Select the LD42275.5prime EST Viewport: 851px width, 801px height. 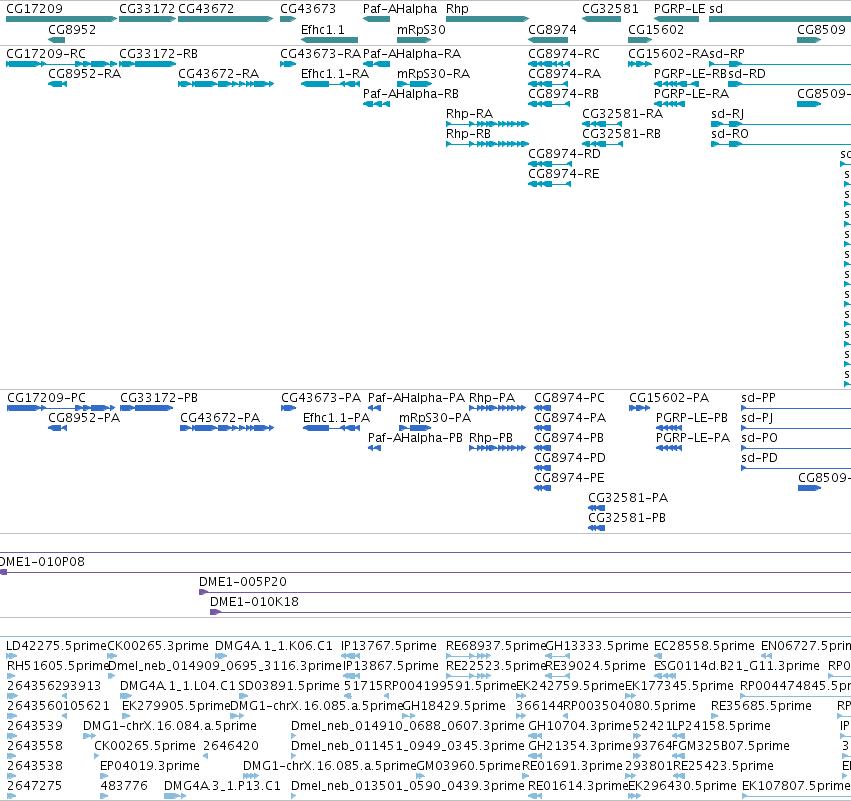pos(11,656)
